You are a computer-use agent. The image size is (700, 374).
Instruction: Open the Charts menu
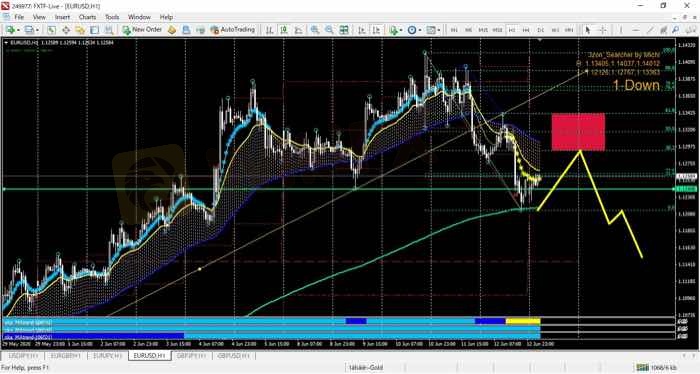pos(88,17)
